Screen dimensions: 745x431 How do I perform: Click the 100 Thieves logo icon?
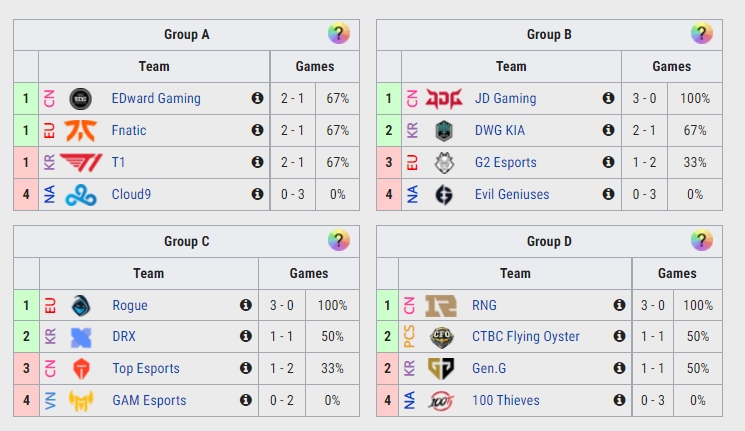(x=441, y=400)
